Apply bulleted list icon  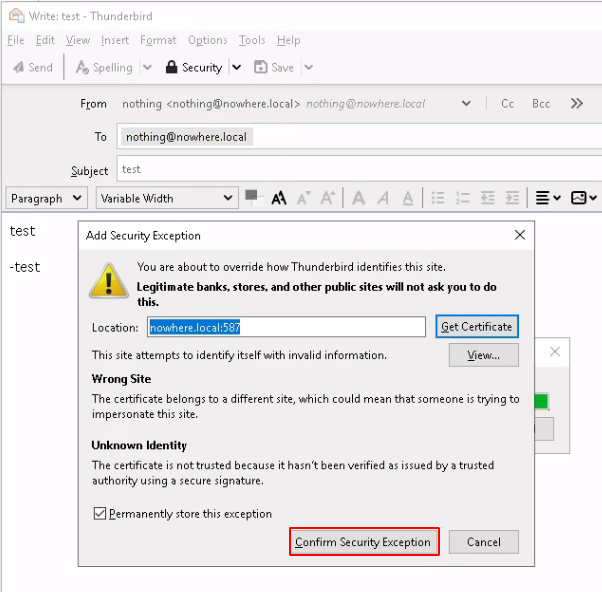tap(438, 198)
